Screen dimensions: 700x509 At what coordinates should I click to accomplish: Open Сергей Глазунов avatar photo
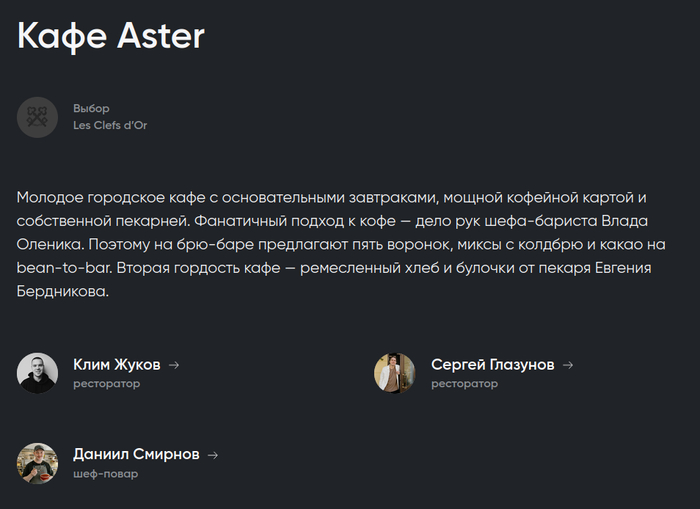point(395,373)
